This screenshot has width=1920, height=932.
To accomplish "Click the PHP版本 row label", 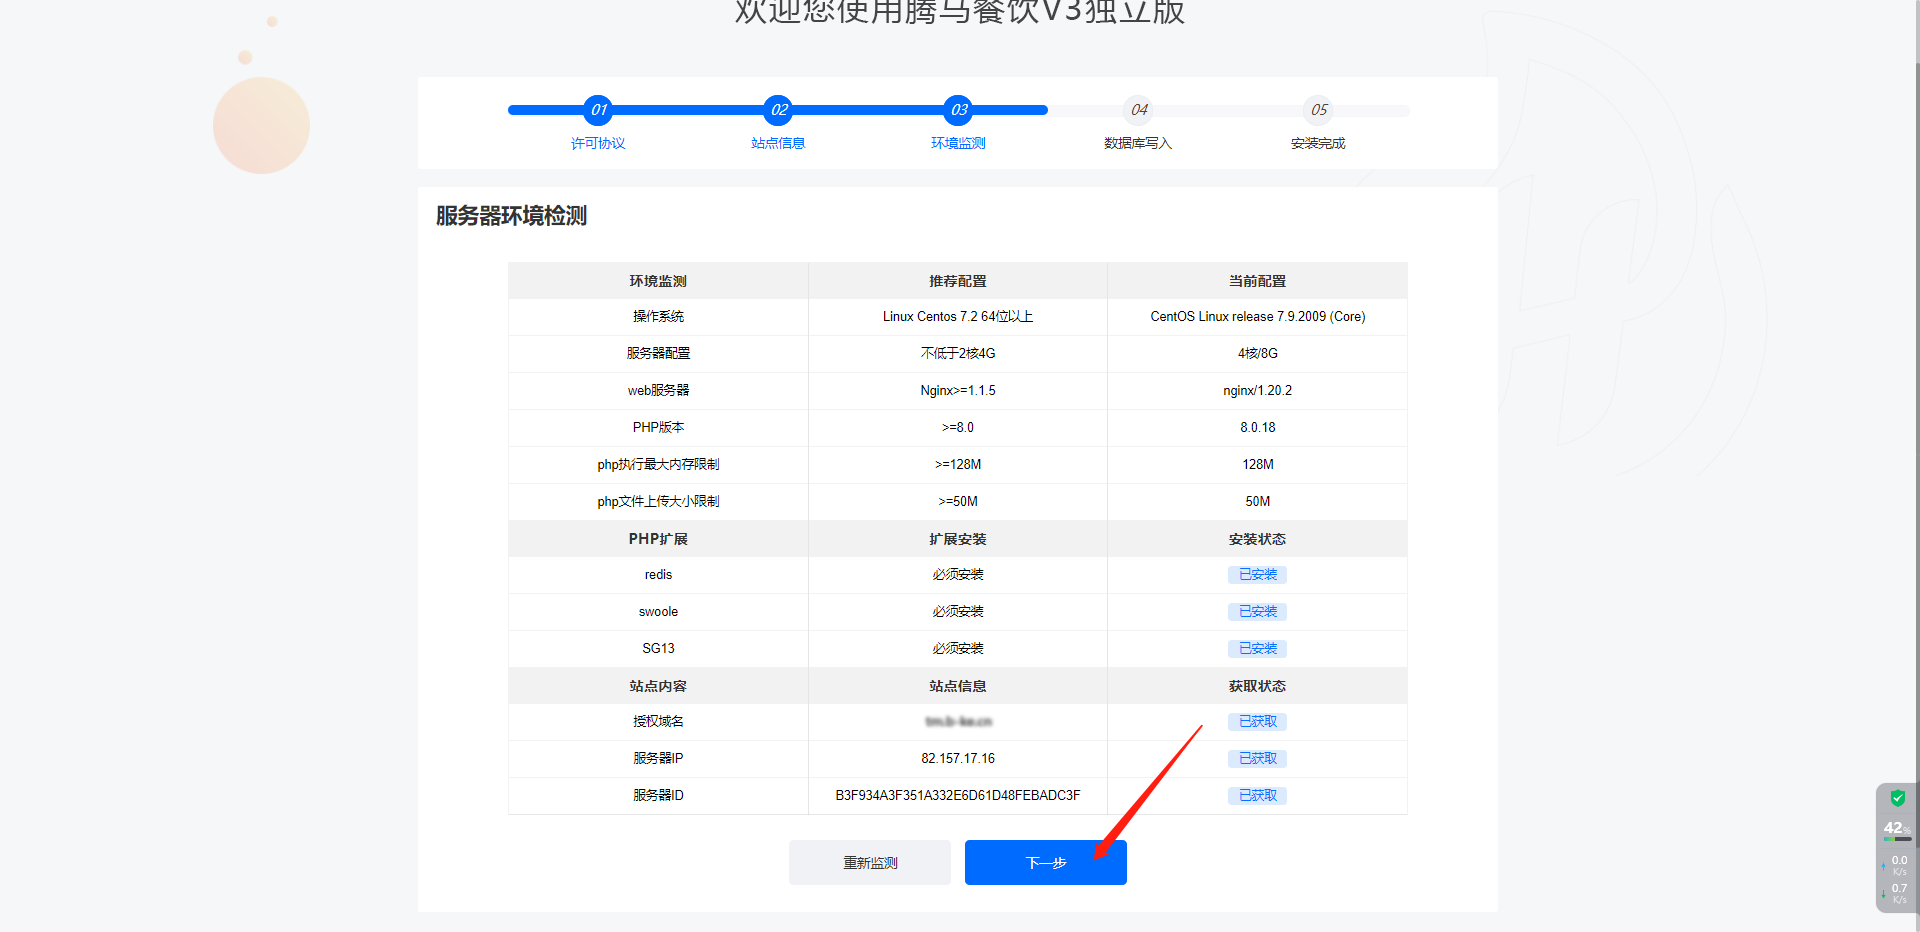I will click(x=658, y=428).
